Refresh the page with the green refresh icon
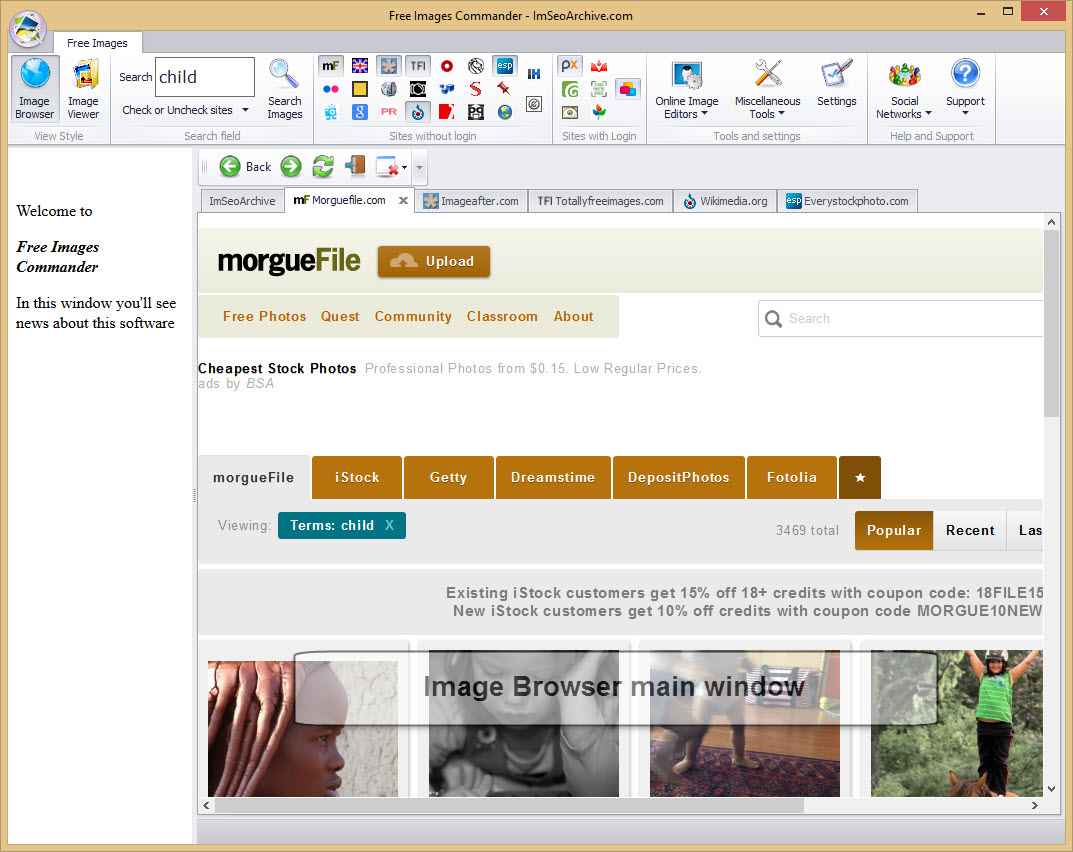This screenshot has width=1073, height=852. point(323,166)
